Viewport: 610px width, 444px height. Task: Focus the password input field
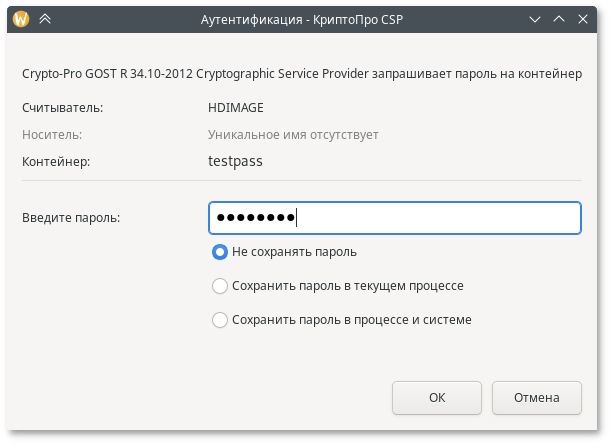pos(395,218)
